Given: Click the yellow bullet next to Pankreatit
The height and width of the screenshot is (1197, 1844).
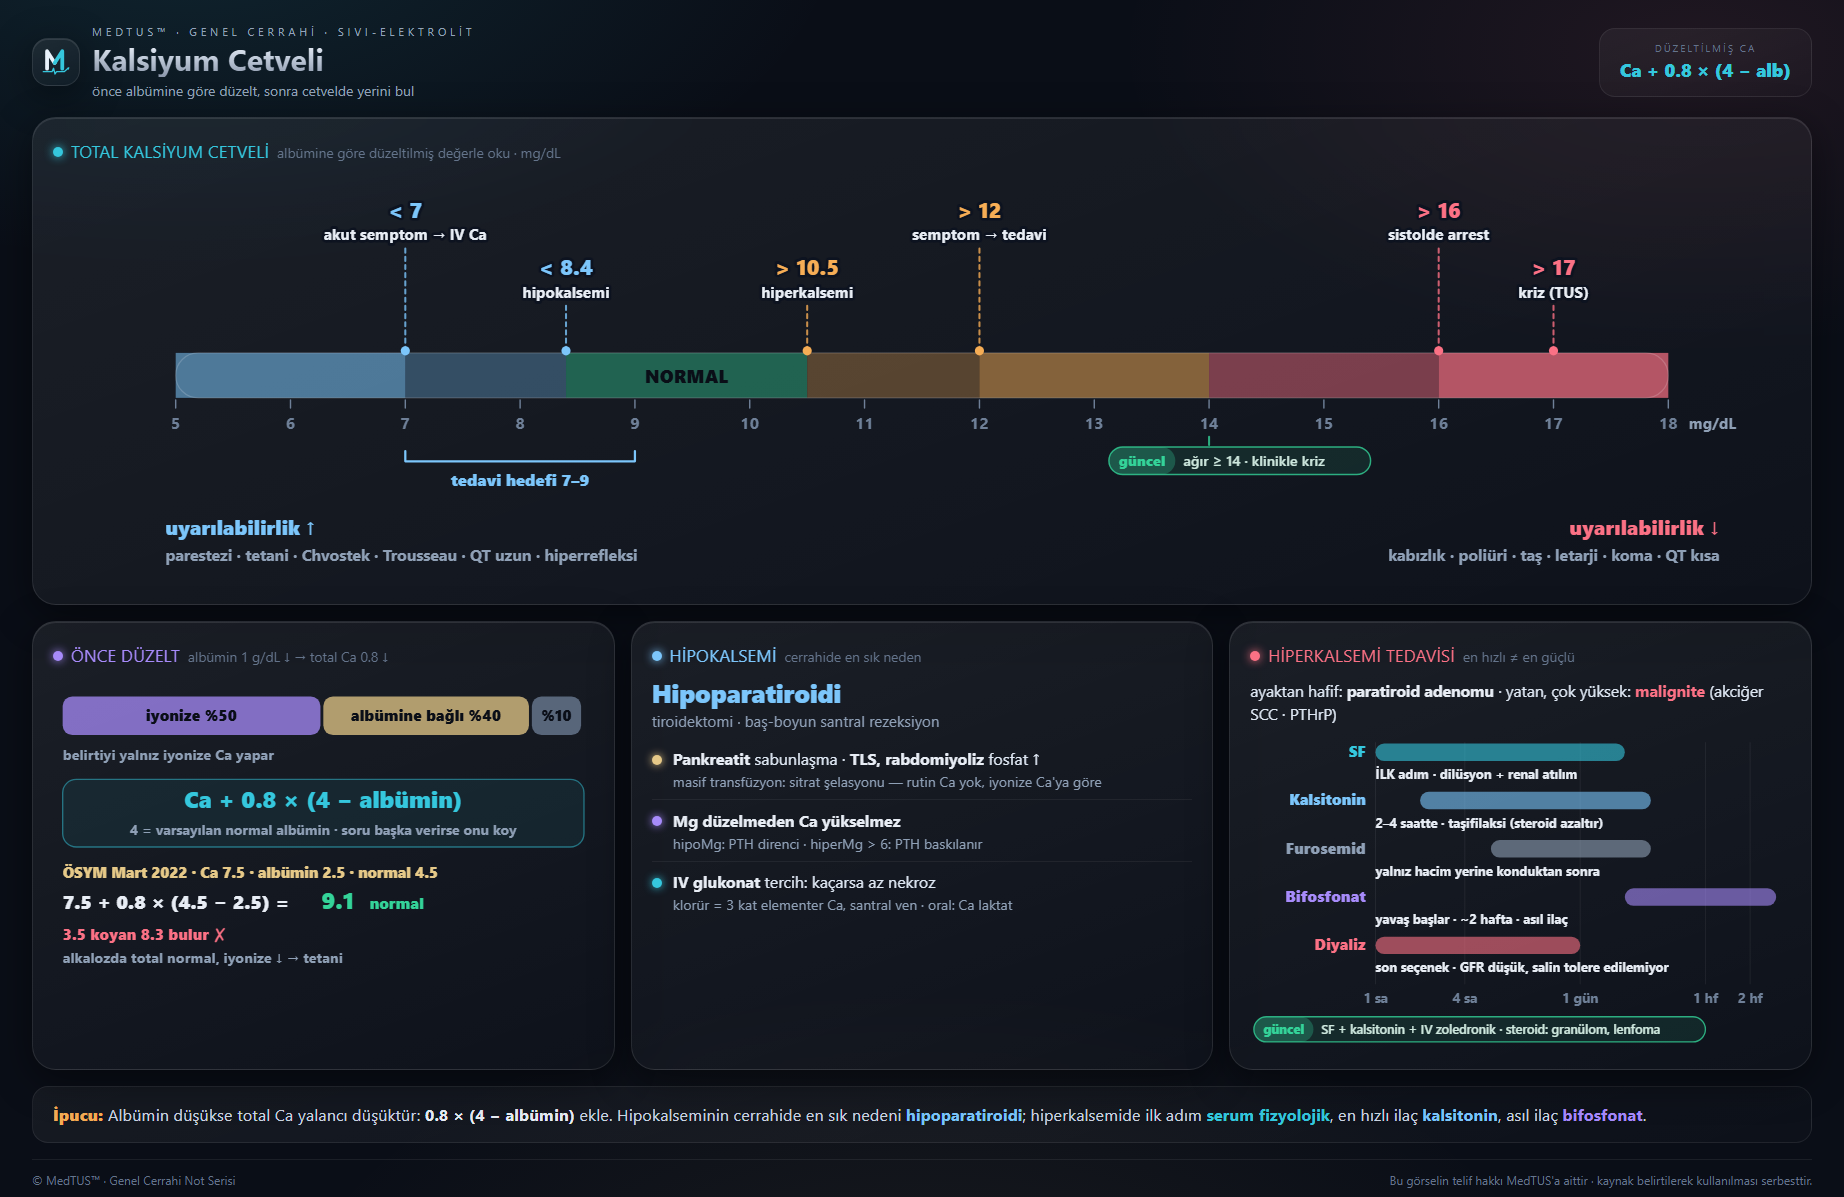Looking at the screenshot, I should coord(657,760).
